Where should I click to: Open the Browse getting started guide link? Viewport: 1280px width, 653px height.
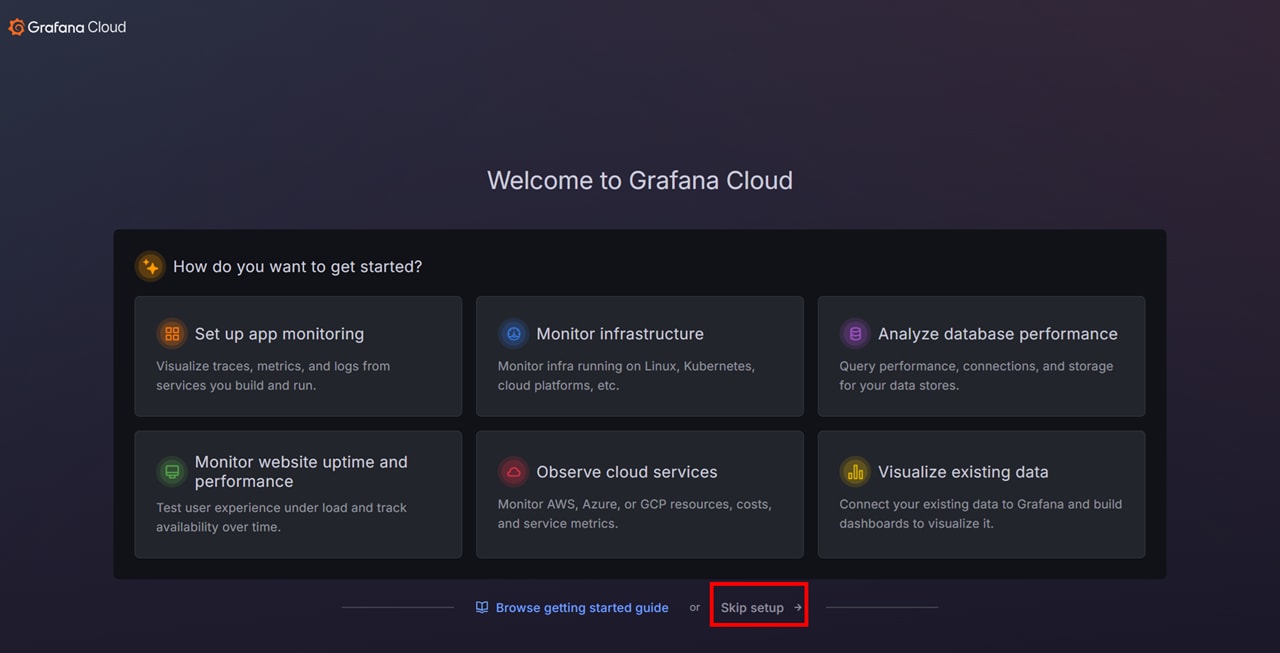(582, 608)
